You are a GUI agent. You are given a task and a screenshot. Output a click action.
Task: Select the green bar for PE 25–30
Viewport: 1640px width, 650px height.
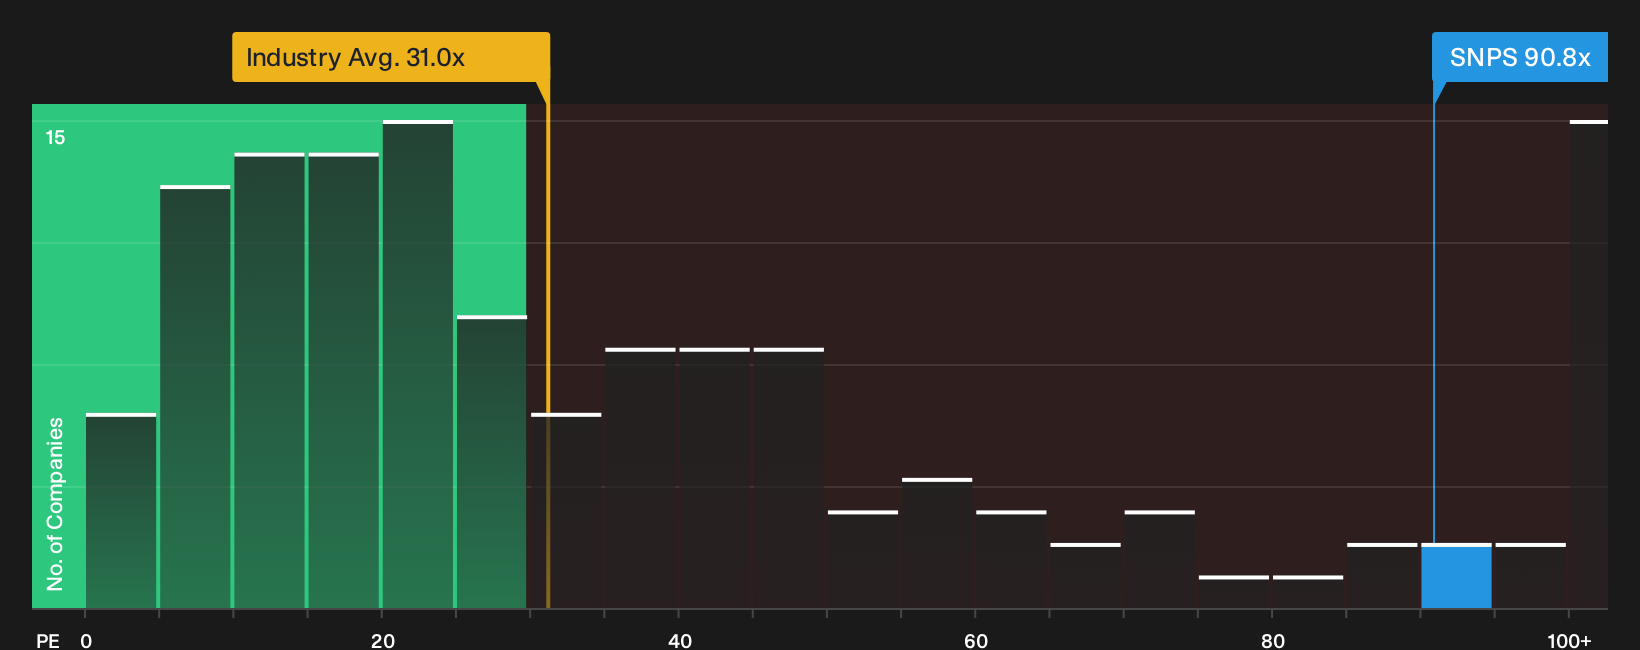[492, 462]
